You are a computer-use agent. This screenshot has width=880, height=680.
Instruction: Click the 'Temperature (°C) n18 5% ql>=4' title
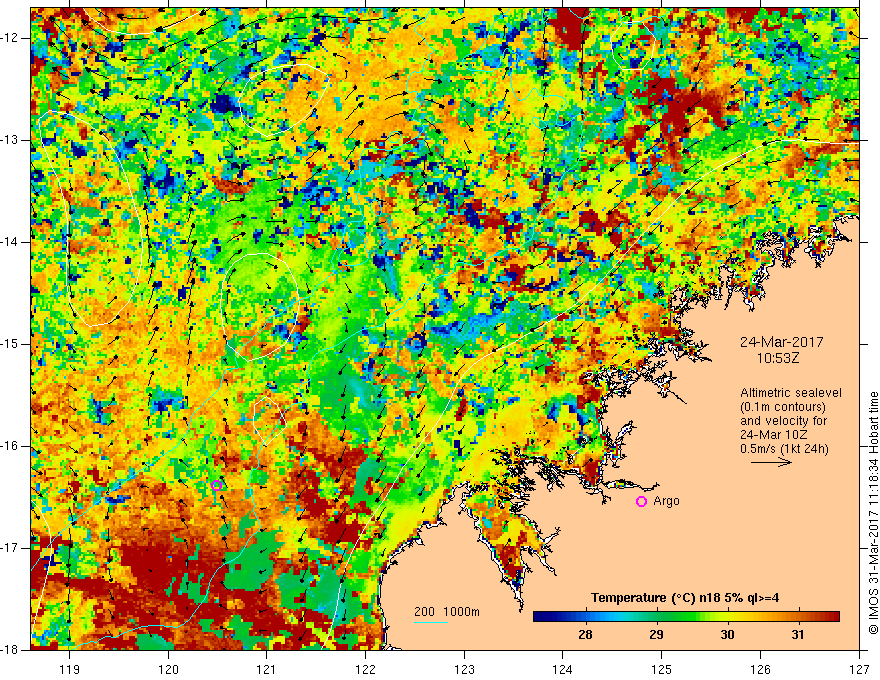pyautogui.click(x=685, y=598)
